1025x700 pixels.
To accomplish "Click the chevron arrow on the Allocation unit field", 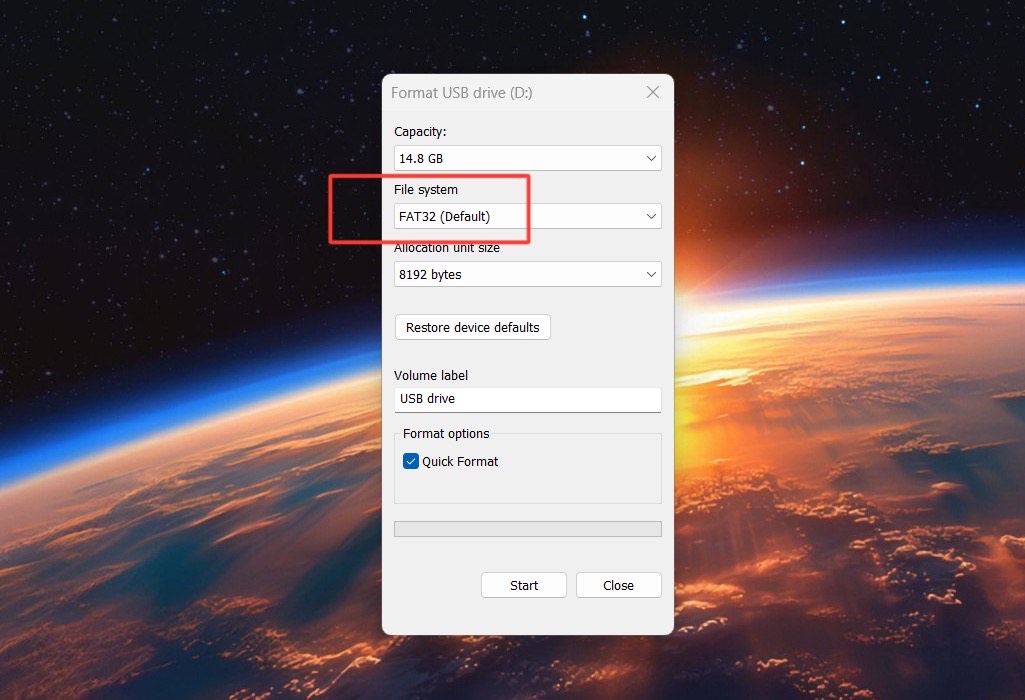I will pyautogui.click(x=651, y=274).
